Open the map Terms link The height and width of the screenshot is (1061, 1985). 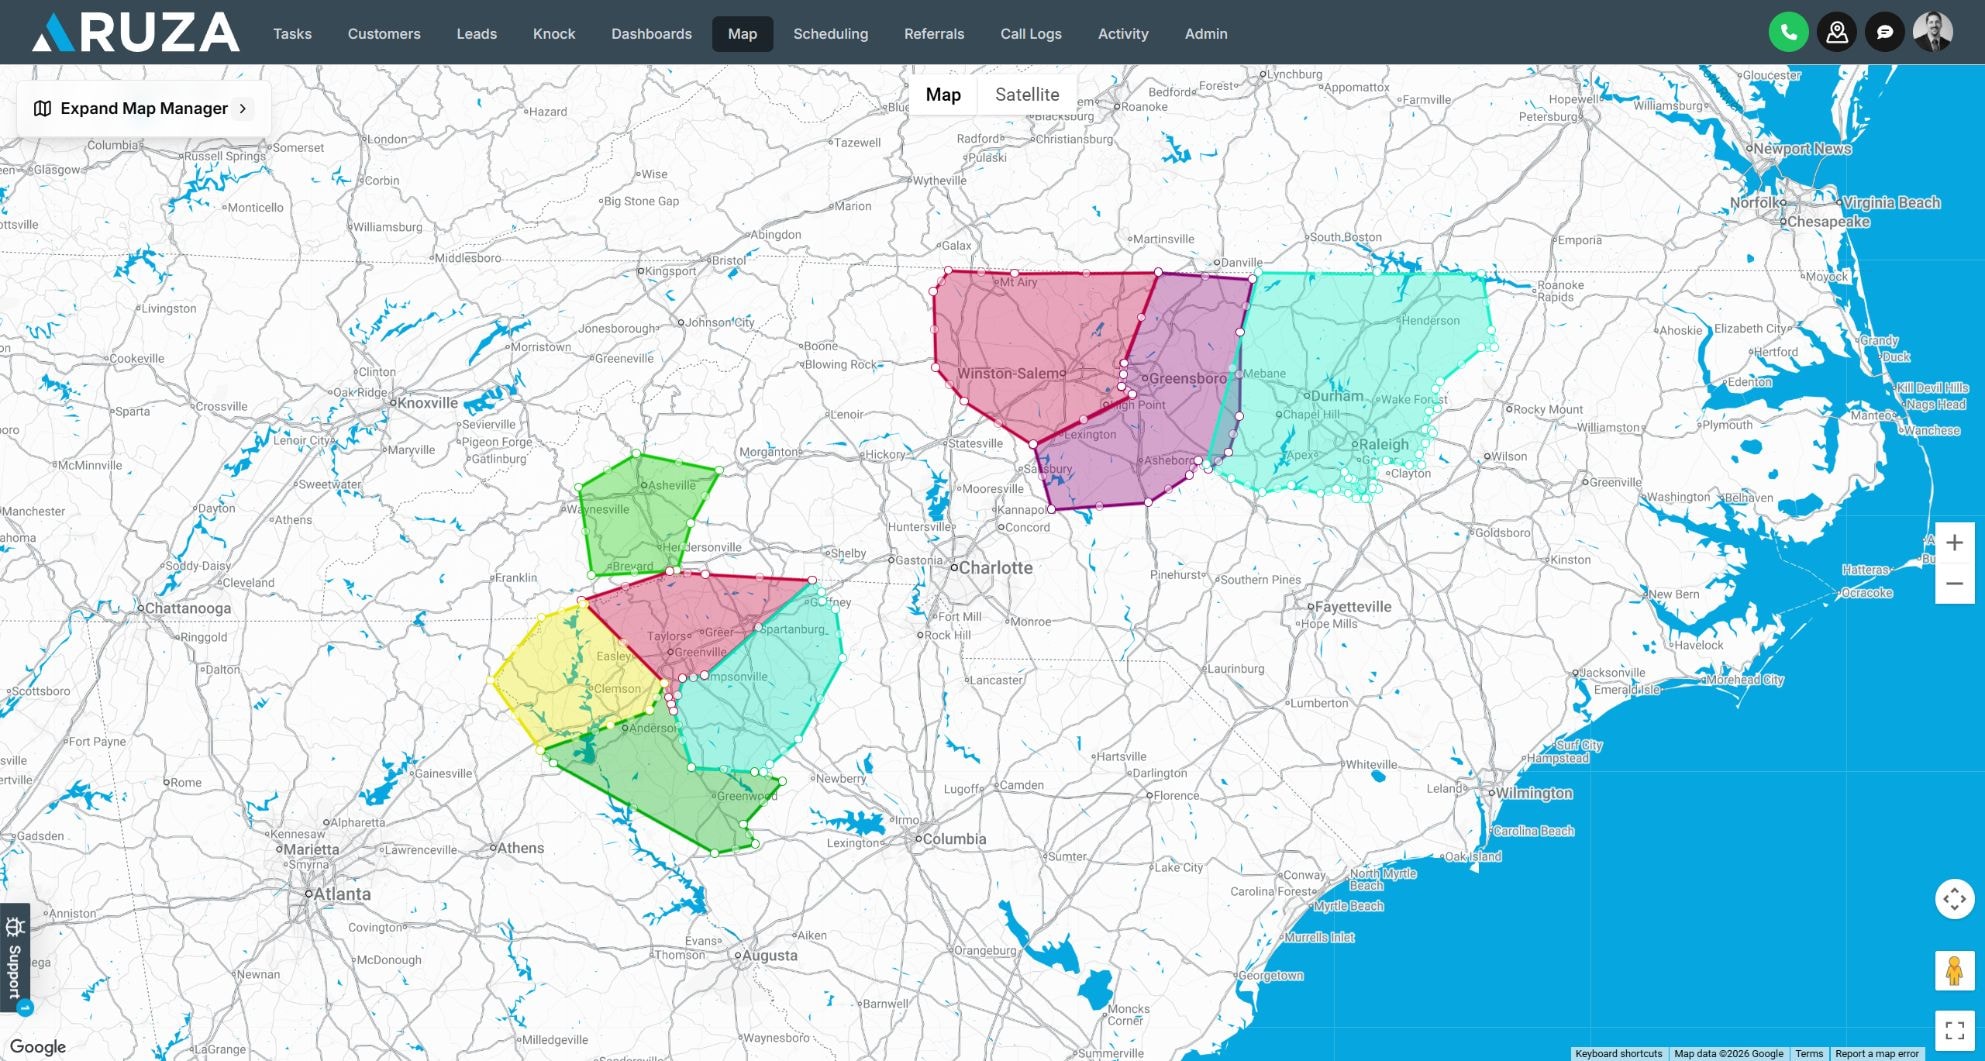click(1808, 1053)
